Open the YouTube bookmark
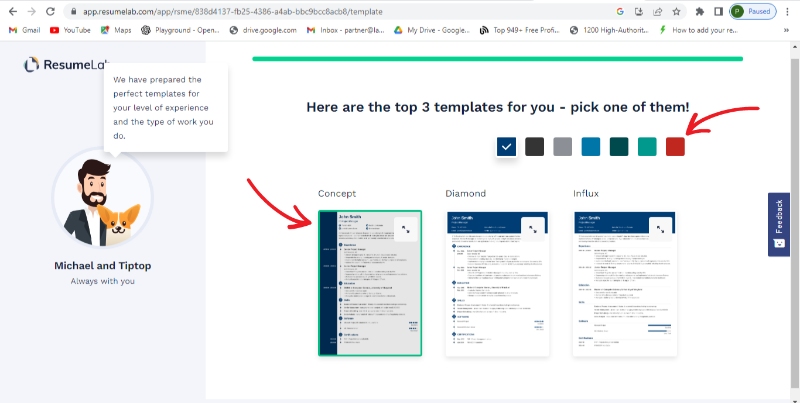Image resolution: width=800 pixels, height=403 pixels. (x=69, y=30)
